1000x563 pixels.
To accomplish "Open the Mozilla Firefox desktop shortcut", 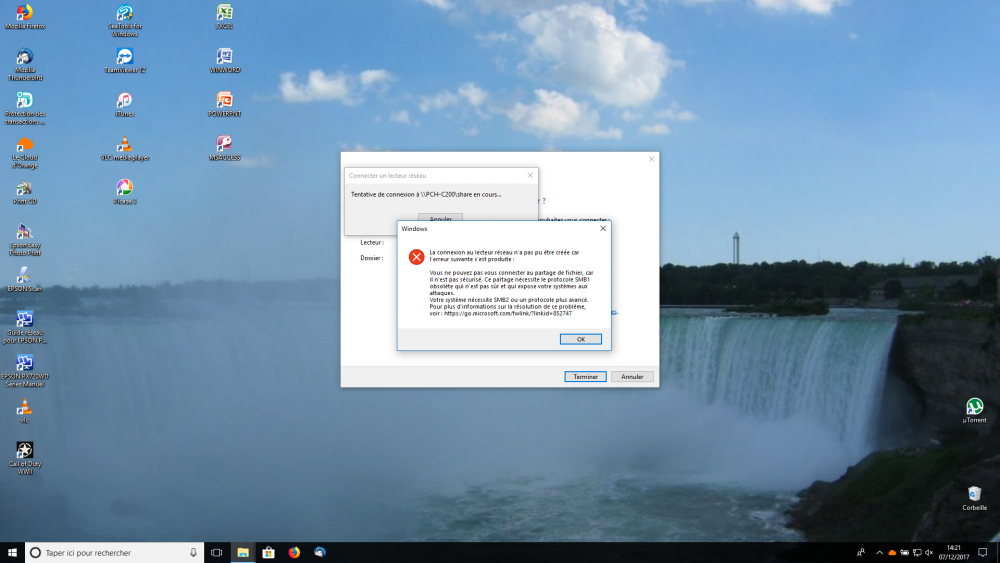I will point(25,17).
